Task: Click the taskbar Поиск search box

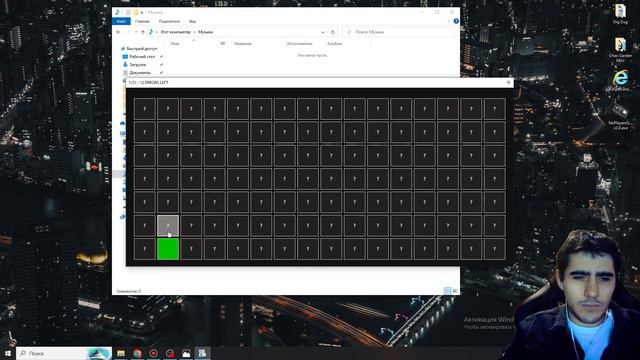Action: (64, 353)
